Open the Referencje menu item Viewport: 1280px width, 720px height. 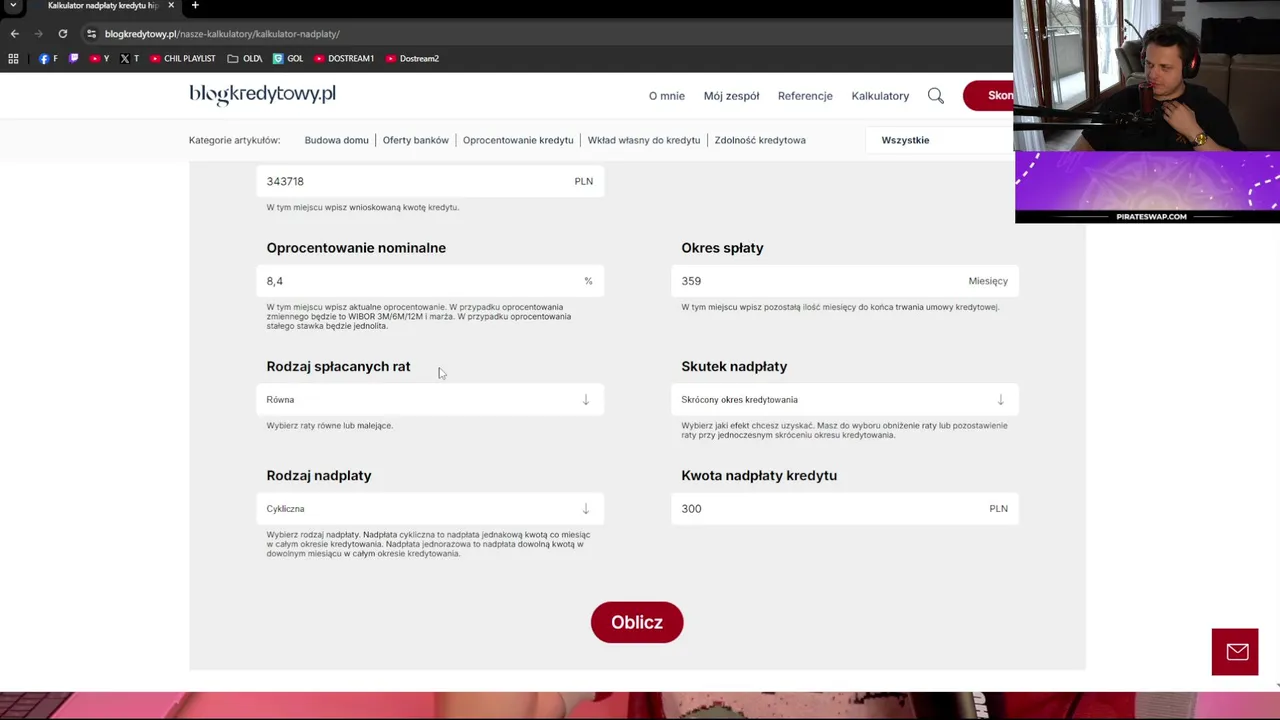[x=805, y=96]
